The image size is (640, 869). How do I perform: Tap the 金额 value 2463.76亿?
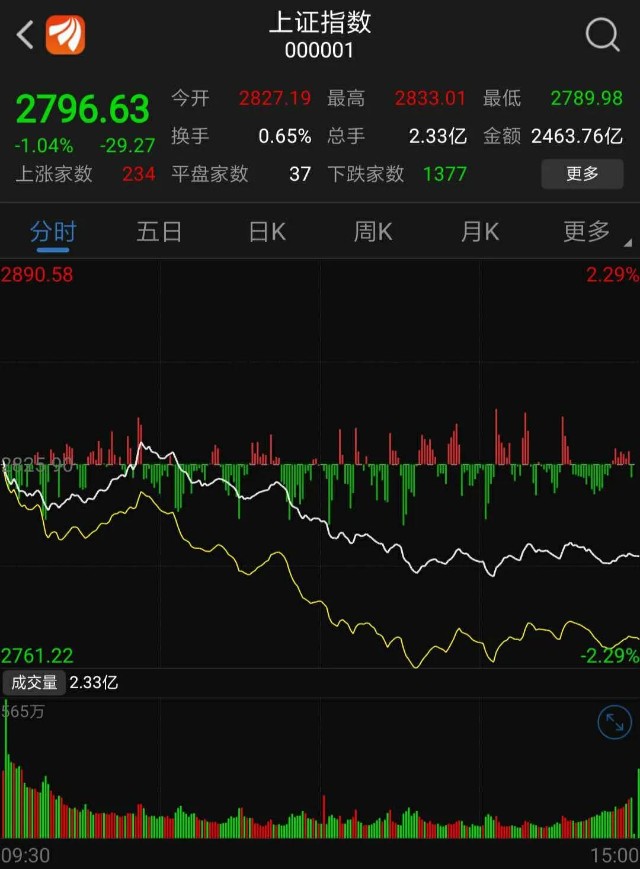tap(577, 136)
